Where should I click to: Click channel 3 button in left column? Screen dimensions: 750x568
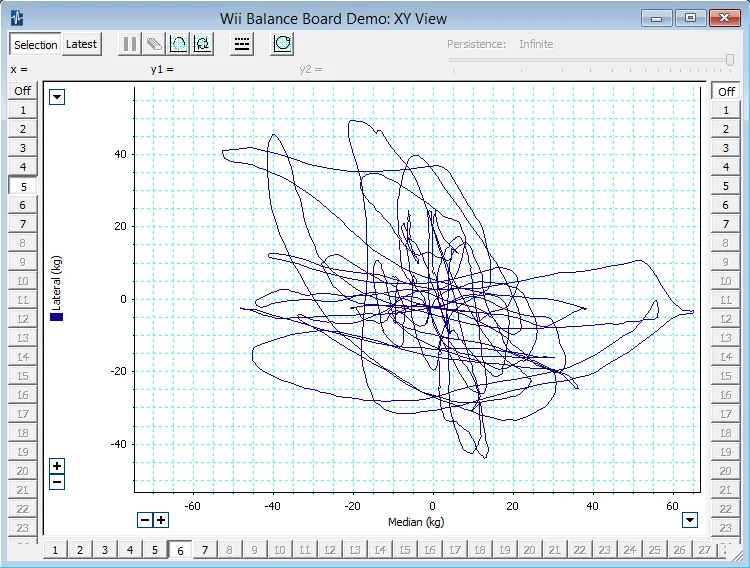(x=22, y=148)
